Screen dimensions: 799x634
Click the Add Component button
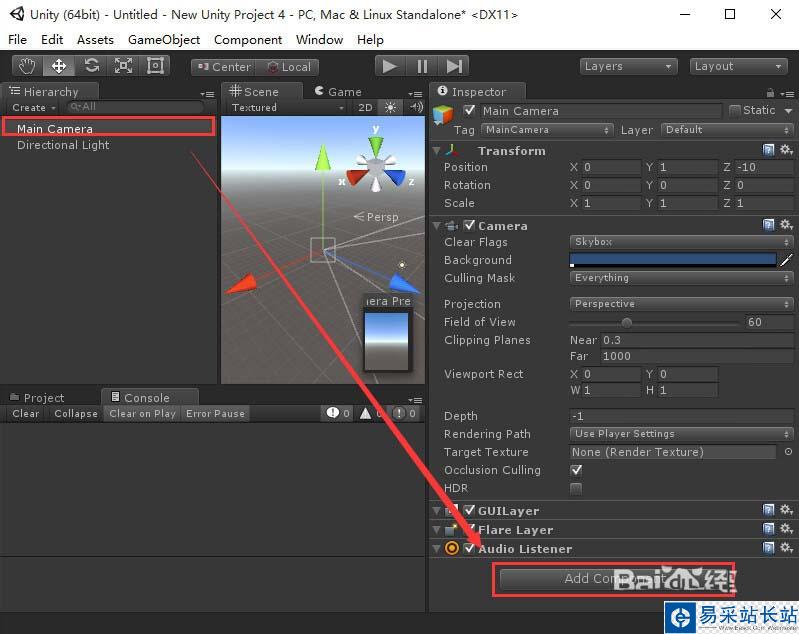coord(613,579)
